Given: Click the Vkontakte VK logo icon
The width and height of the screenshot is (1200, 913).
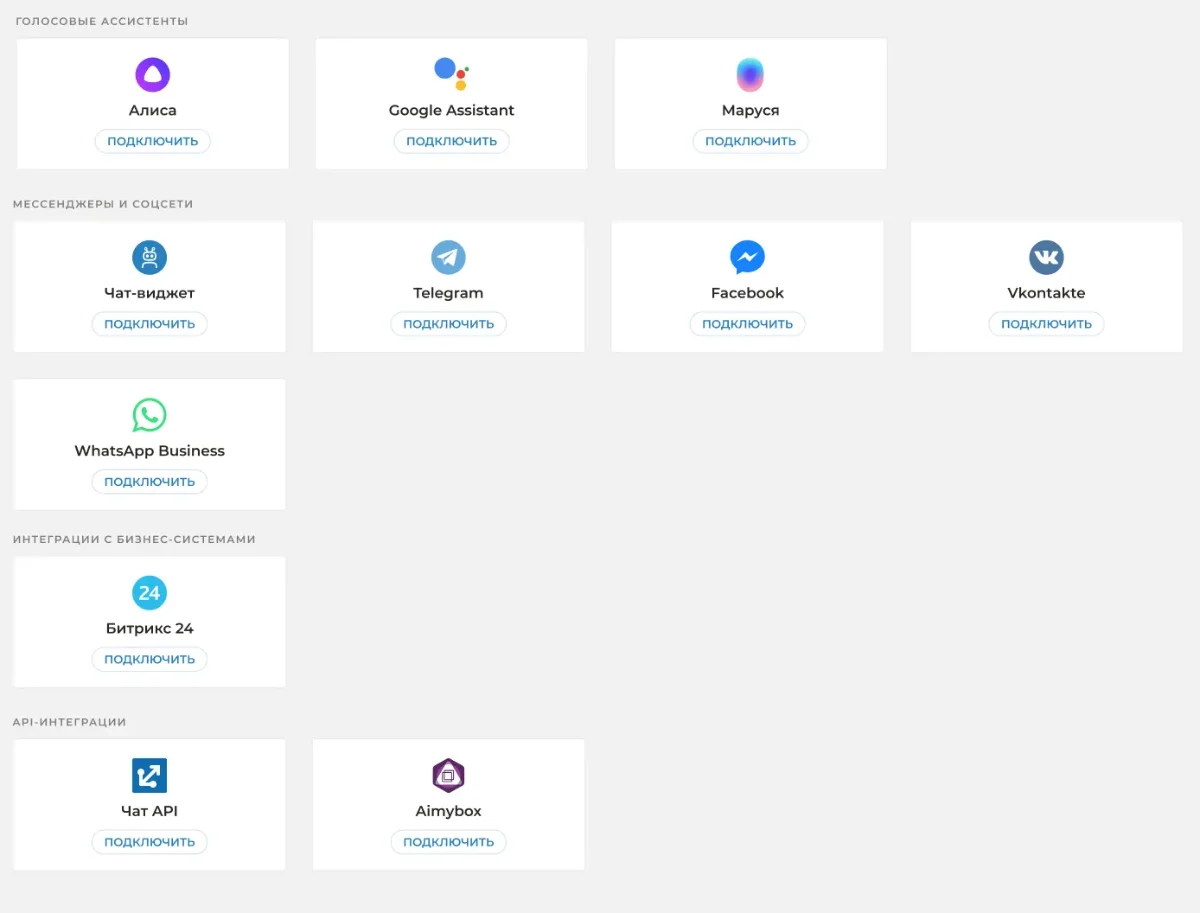Looking at the screenshot, I should click(x=1046, y=258).
